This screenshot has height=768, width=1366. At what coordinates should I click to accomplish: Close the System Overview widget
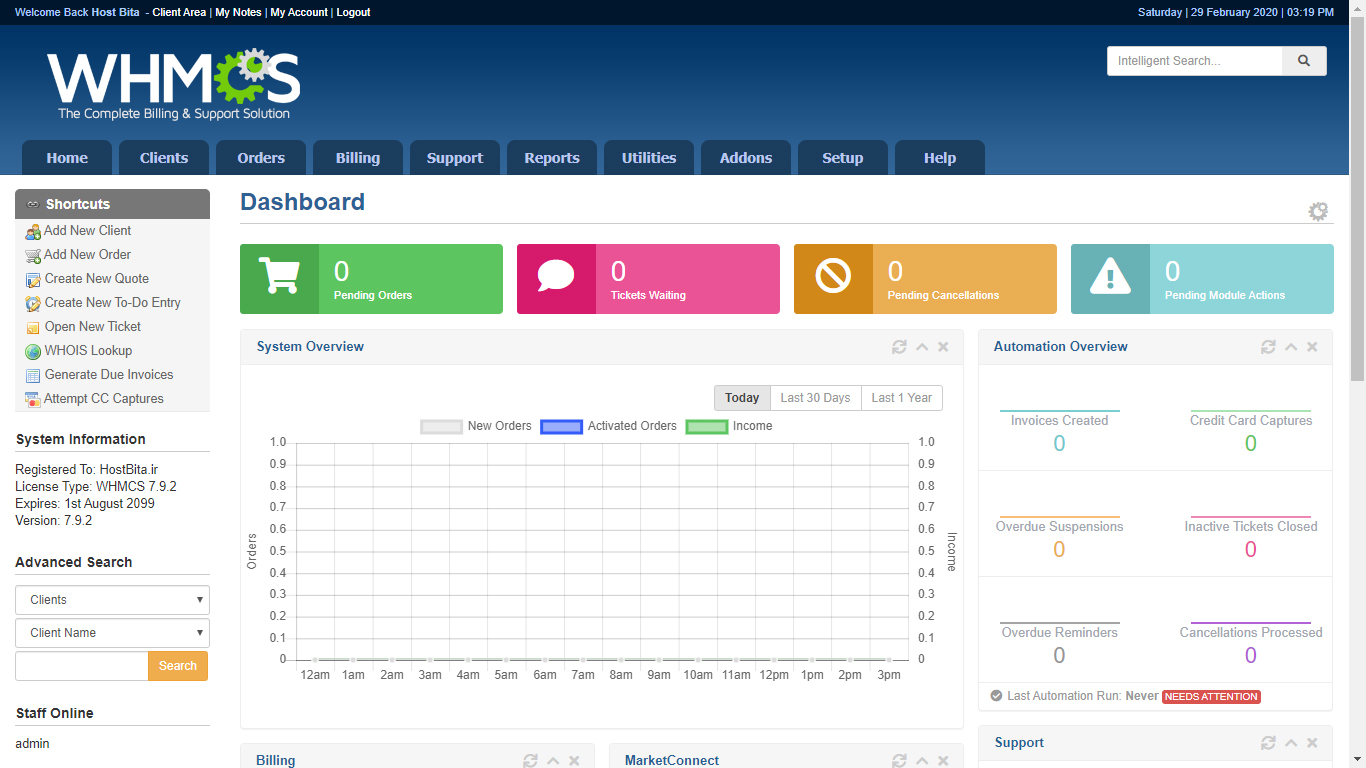(943, 347)
